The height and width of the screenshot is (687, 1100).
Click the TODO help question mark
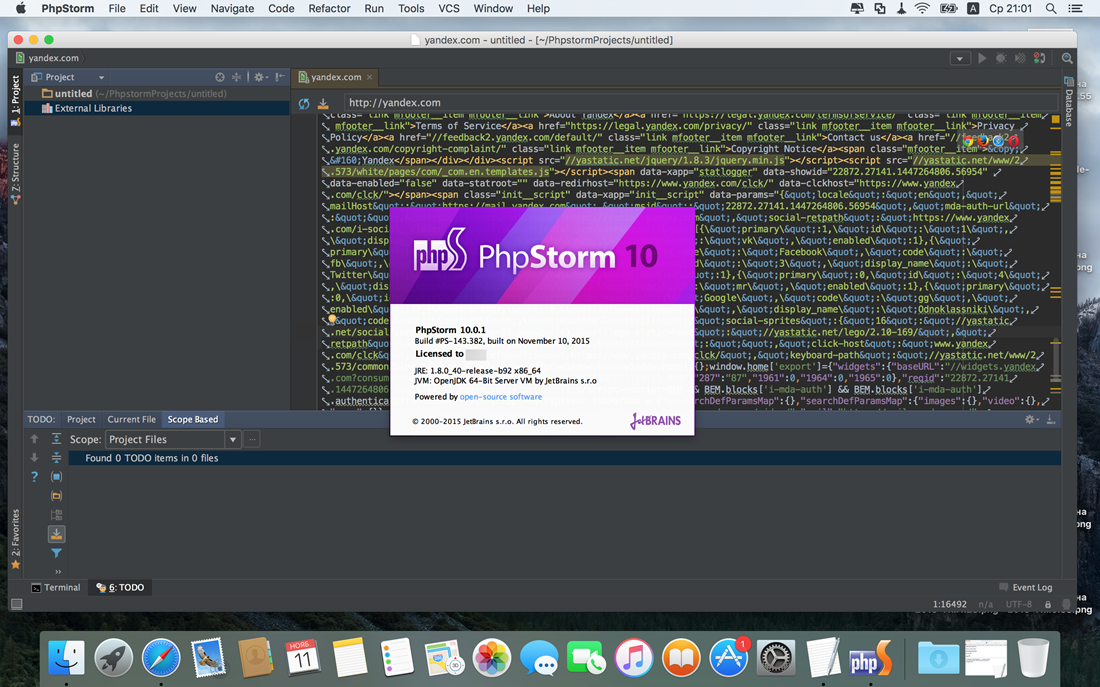pyautogui.click(x=34, y=476)
